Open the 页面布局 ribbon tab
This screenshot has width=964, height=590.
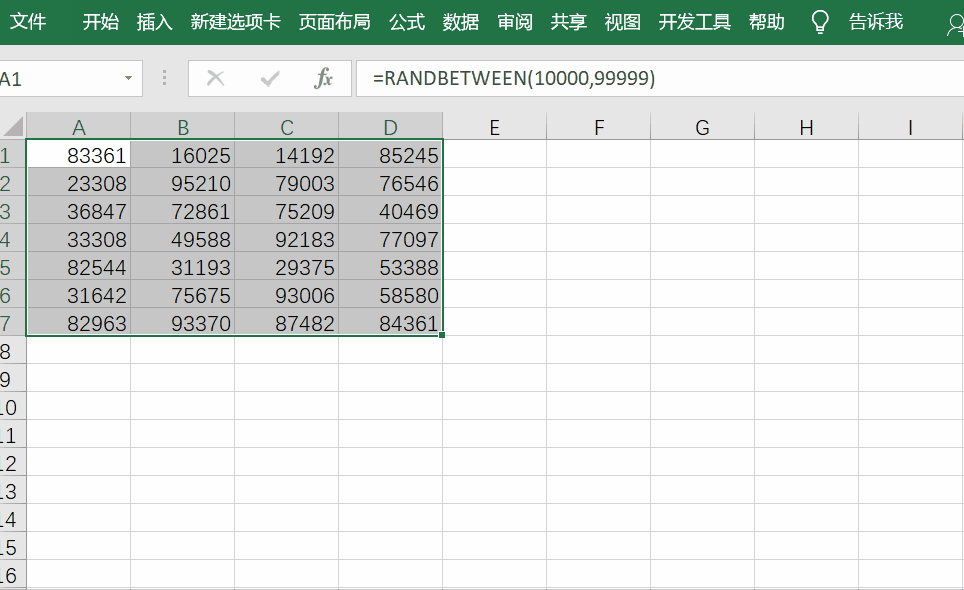[x=334, y=22]
